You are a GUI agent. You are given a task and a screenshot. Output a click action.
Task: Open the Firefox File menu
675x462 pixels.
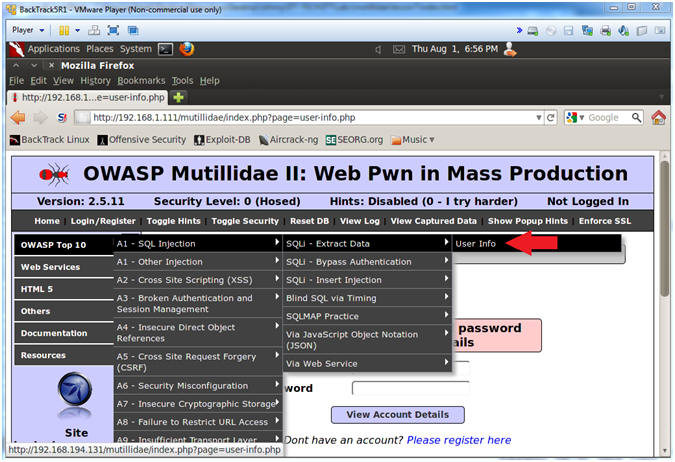pos(16,81)
